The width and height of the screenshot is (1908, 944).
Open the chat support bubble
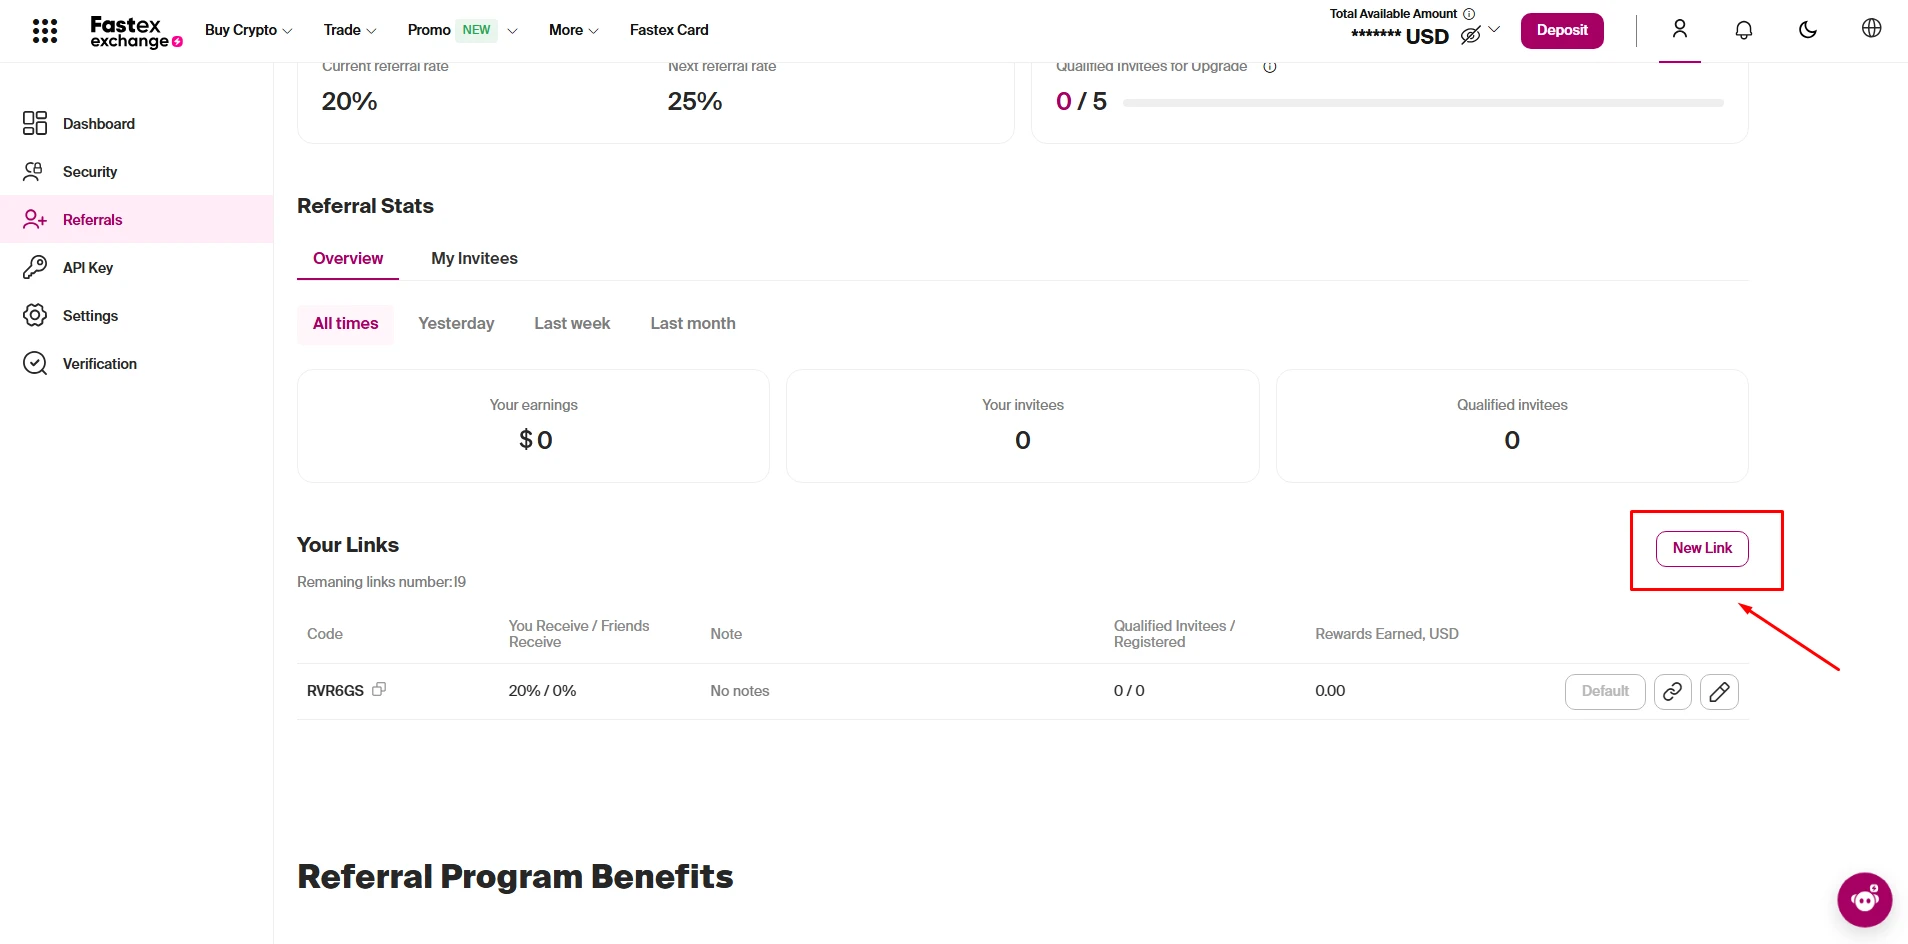click(x=1864, y=900)
